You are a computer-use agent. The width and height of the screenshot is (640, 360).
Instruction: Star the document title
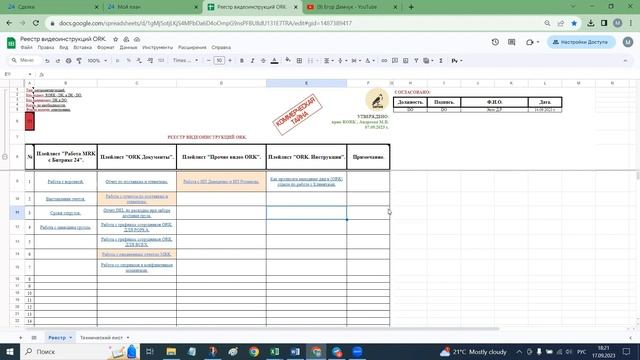click(x=116, y=39)
